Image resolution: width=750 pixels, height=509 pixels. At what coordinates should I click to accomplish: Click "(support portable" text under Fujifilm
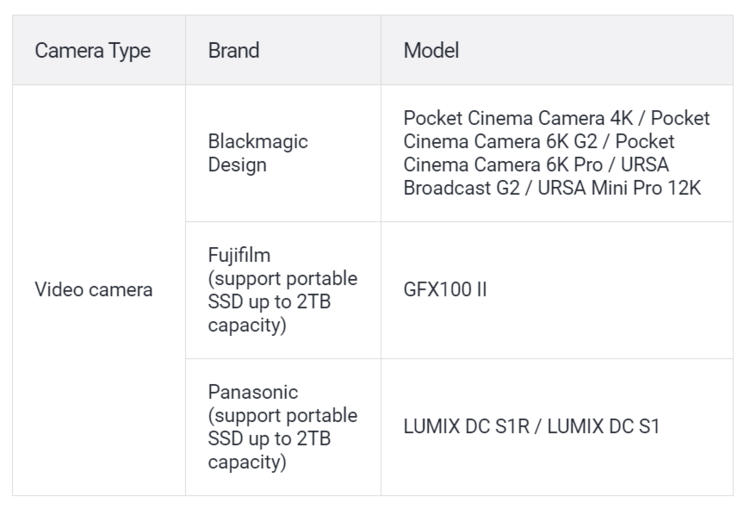coord(282,278)
